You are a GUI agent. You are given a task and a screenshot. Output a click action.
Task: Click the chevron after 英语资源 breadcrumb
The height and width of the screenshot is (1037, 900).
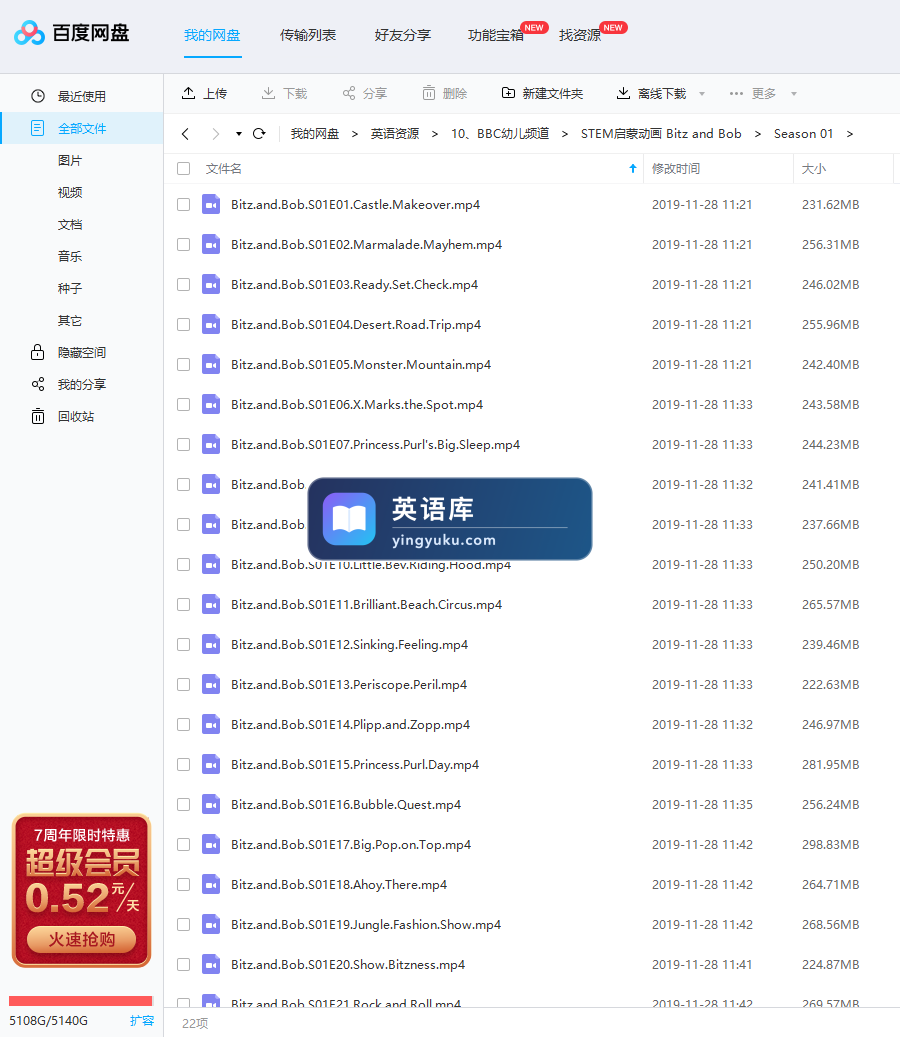click(x=434, y=134)
